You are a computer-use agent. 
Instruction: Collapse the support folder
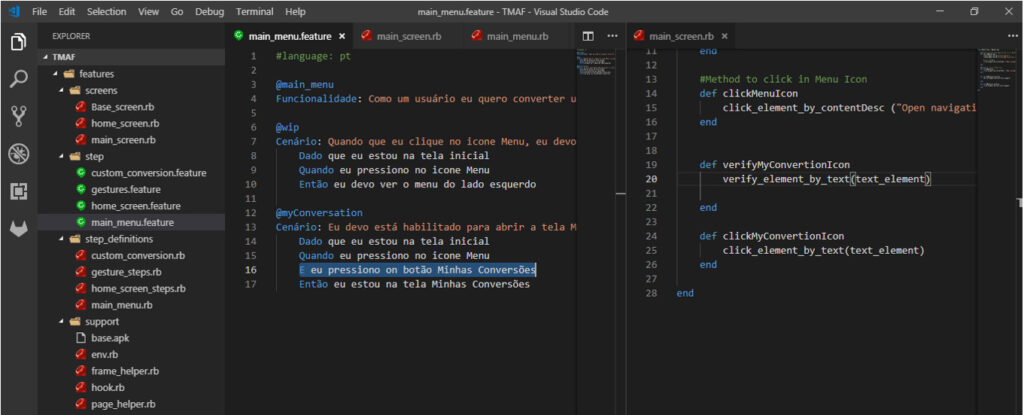pyautogui.click(x=62, y=322)
